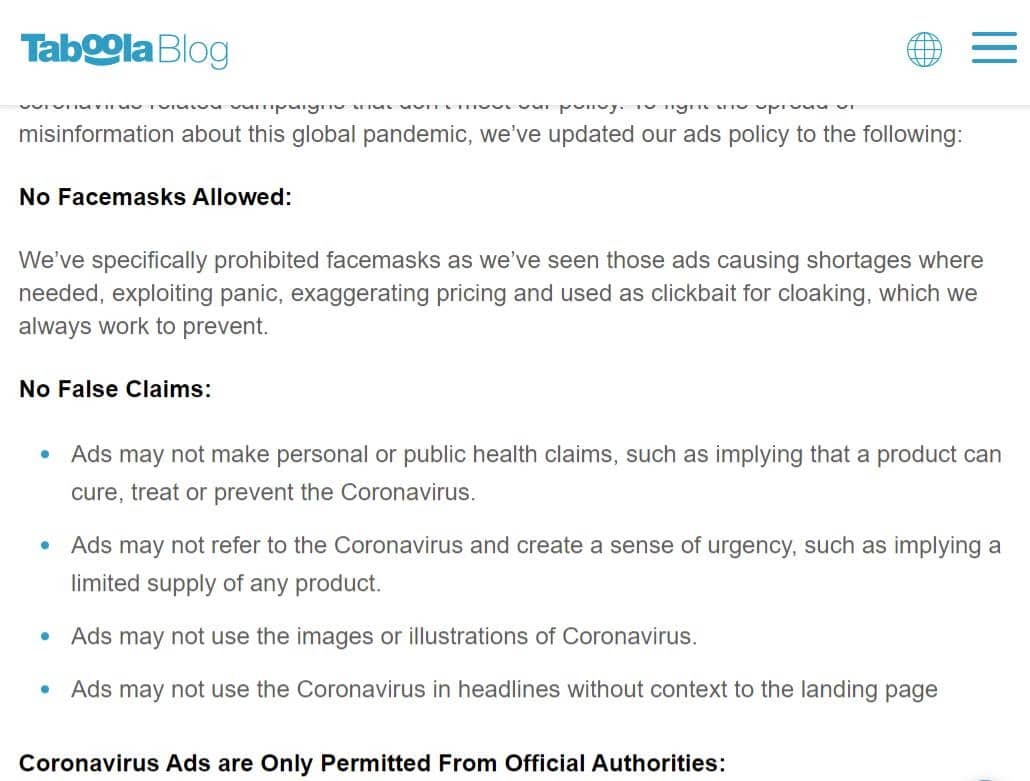Click the words 'cure, treat or prevent the Coronavirus'
Viewport: 1030px width, 781px height.
pyautogui.click(x=273, y=492)
